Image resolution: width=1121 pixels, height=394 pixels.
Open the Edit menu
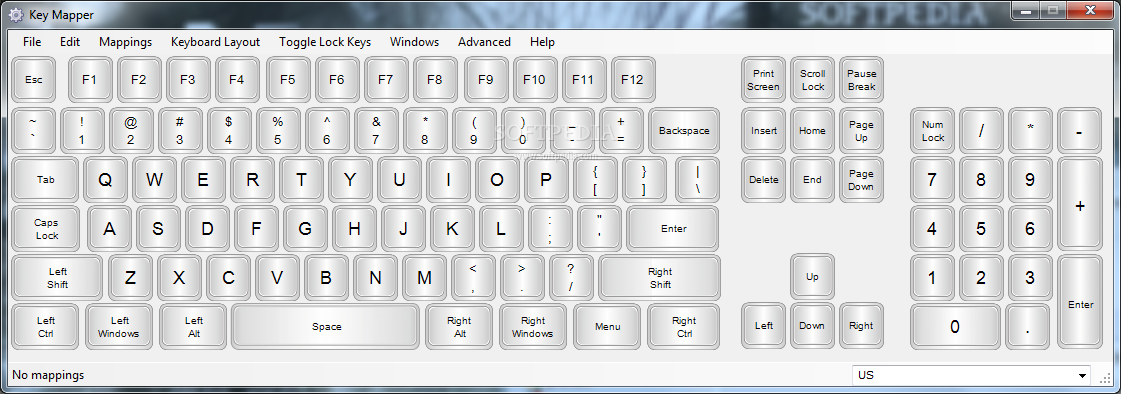pyautogui.click(x=70, y=41)
